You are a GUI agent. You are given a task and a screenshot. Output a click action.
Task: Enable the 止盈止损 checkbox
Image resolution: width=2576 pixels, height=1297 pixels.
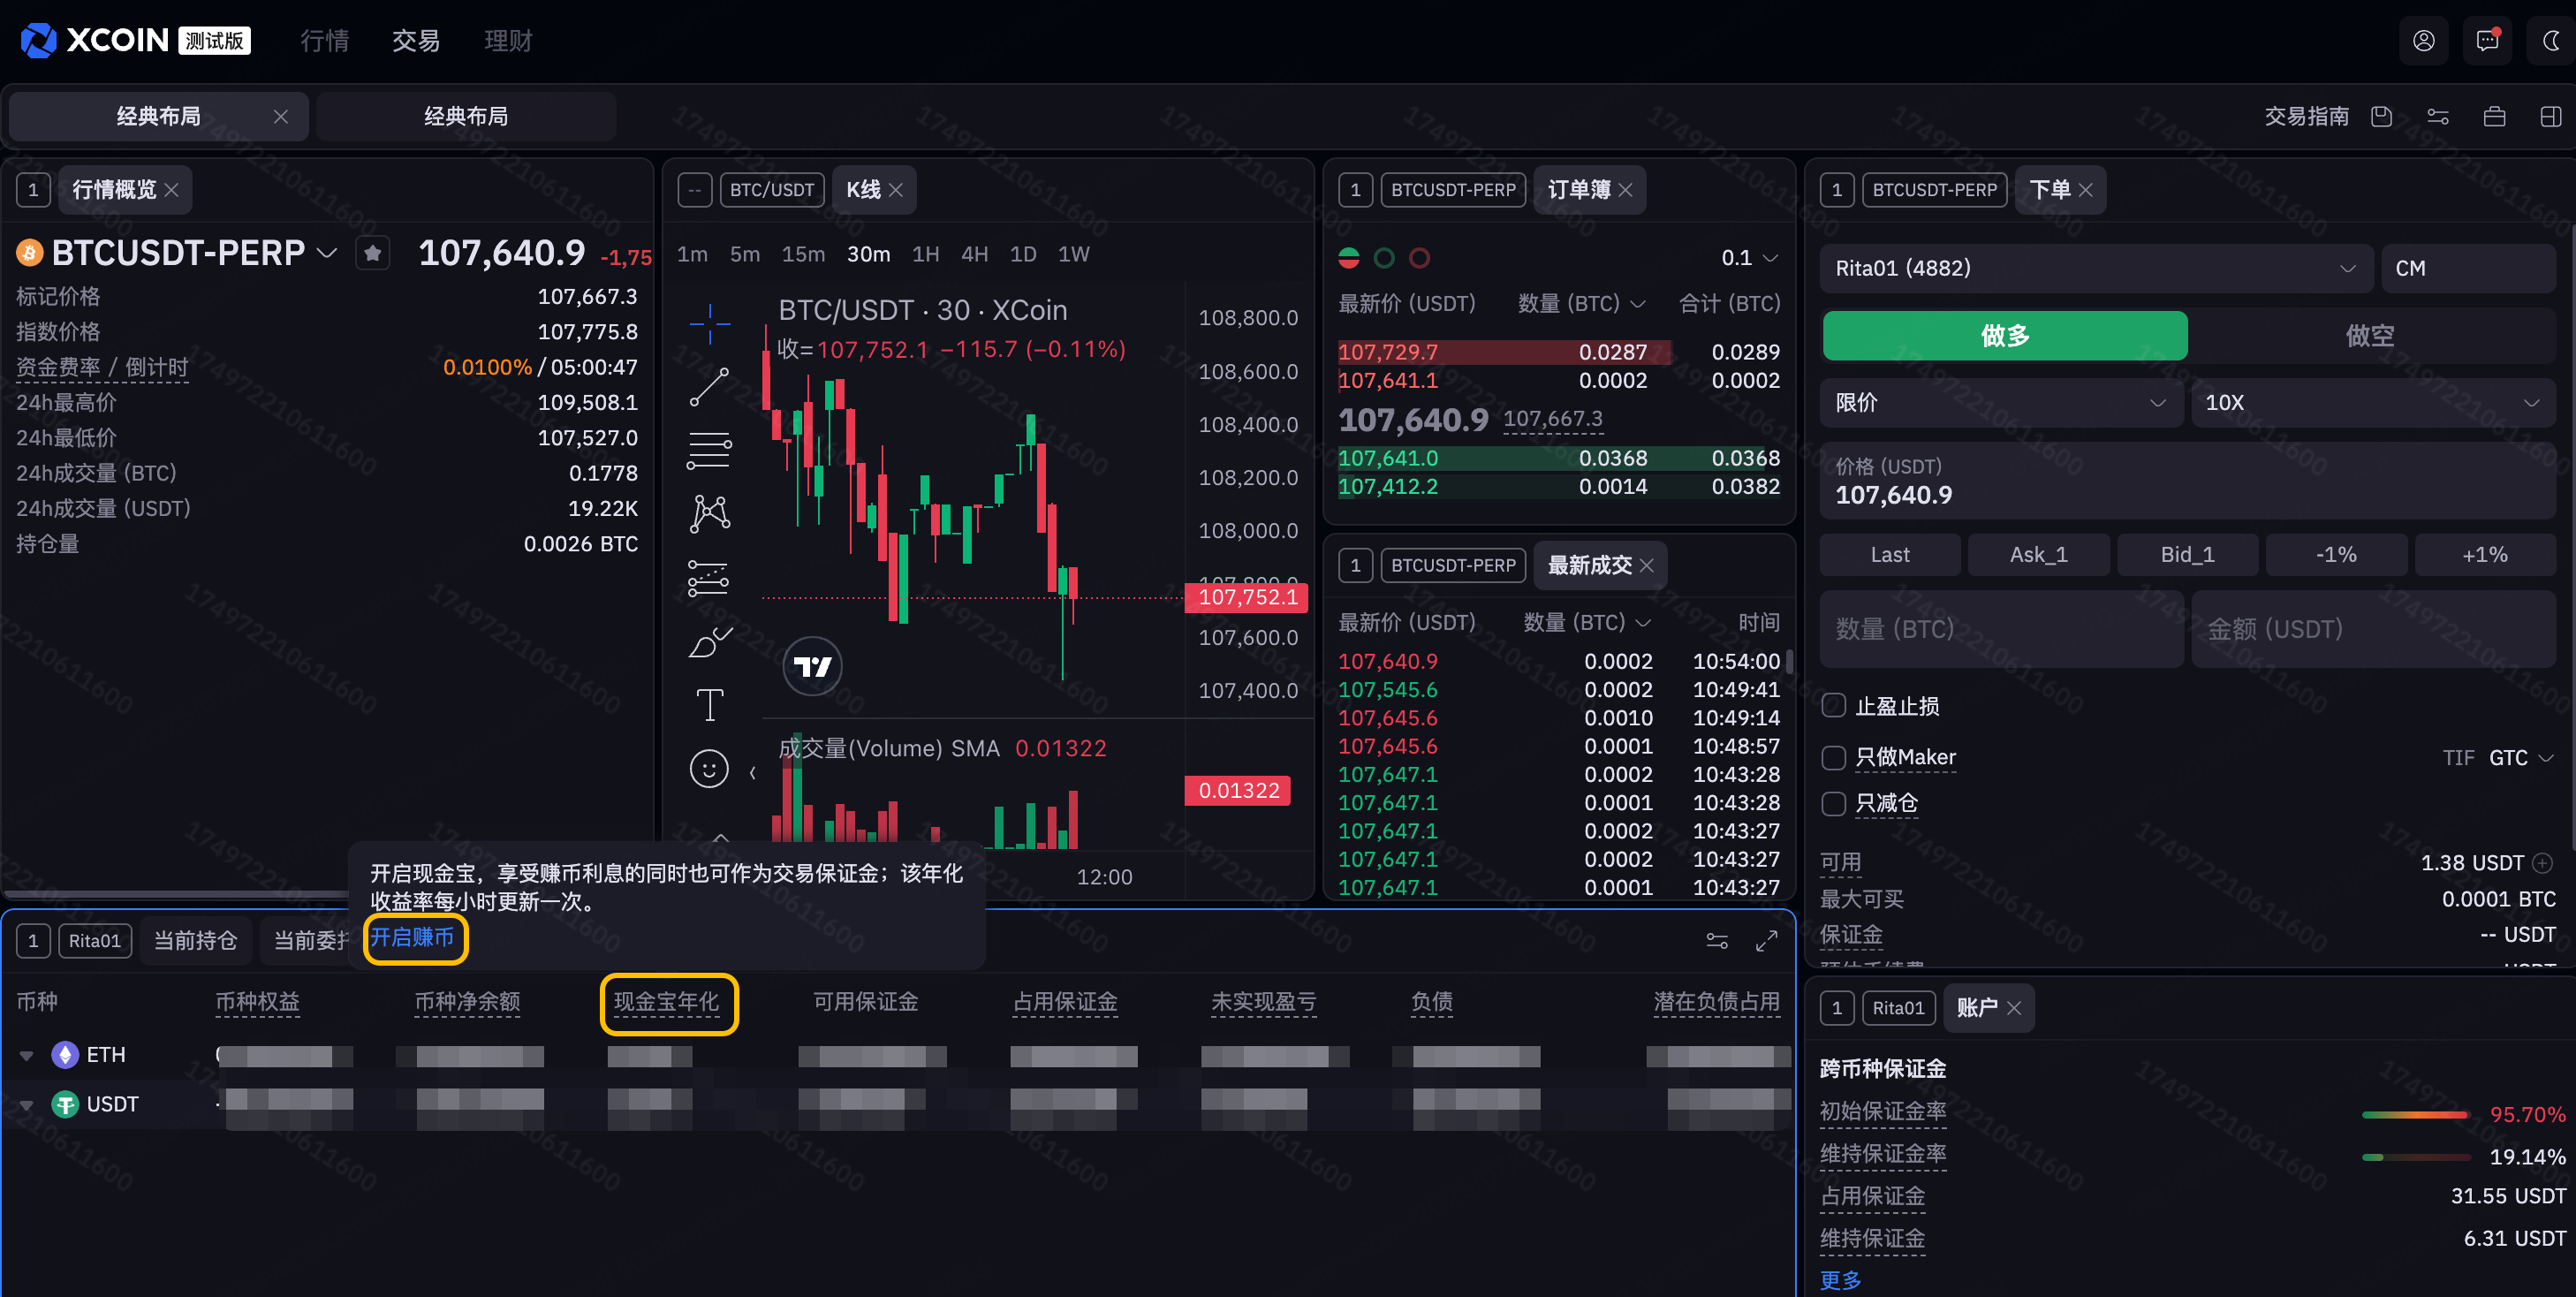[x=1833, y=706]
